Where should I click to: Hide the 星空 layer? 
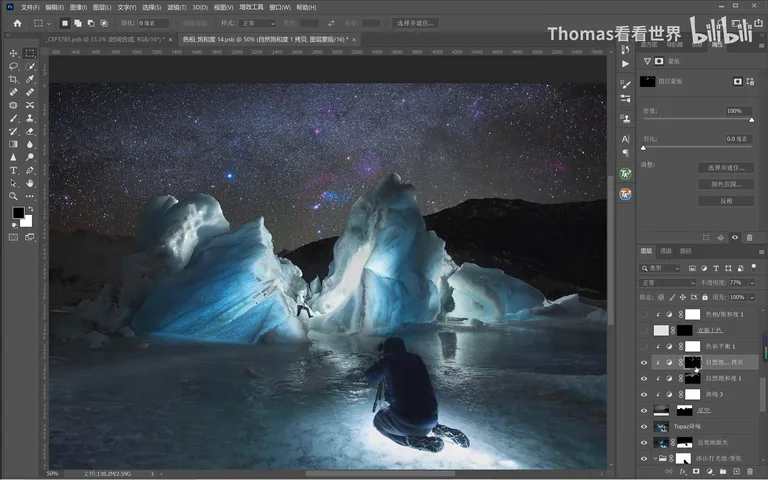644,410
